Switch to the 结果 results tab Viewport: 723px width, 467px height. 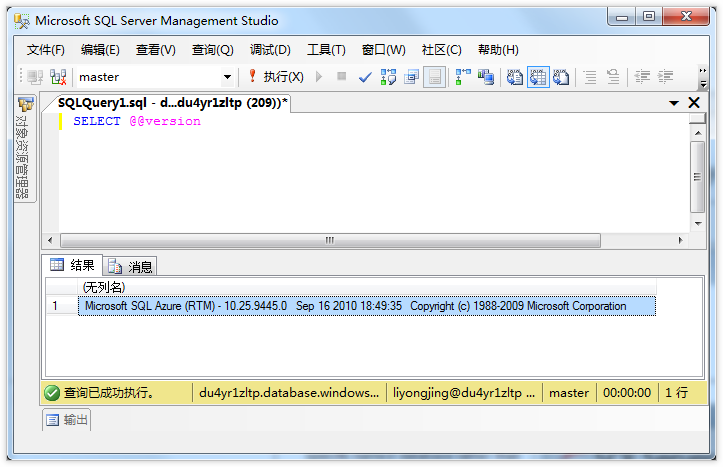pyautogui.click(x=72, y=265)
